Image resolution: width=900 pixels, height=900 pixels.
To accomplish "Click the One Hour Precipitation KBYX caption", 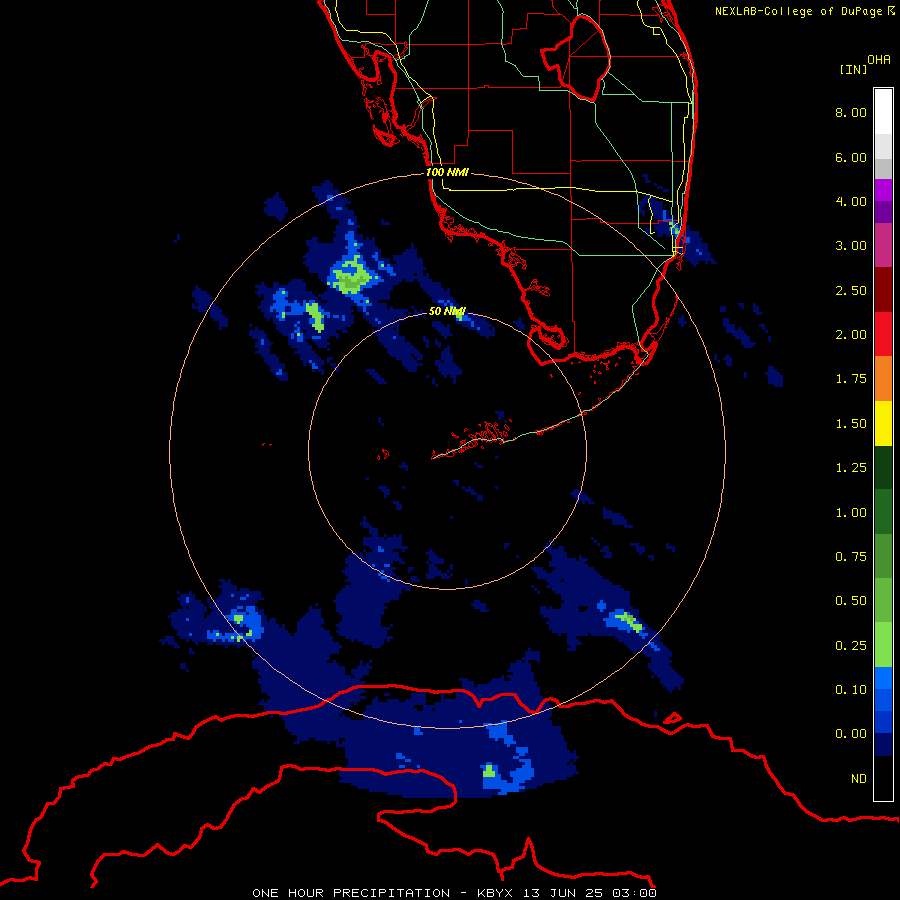I will 454,893.
